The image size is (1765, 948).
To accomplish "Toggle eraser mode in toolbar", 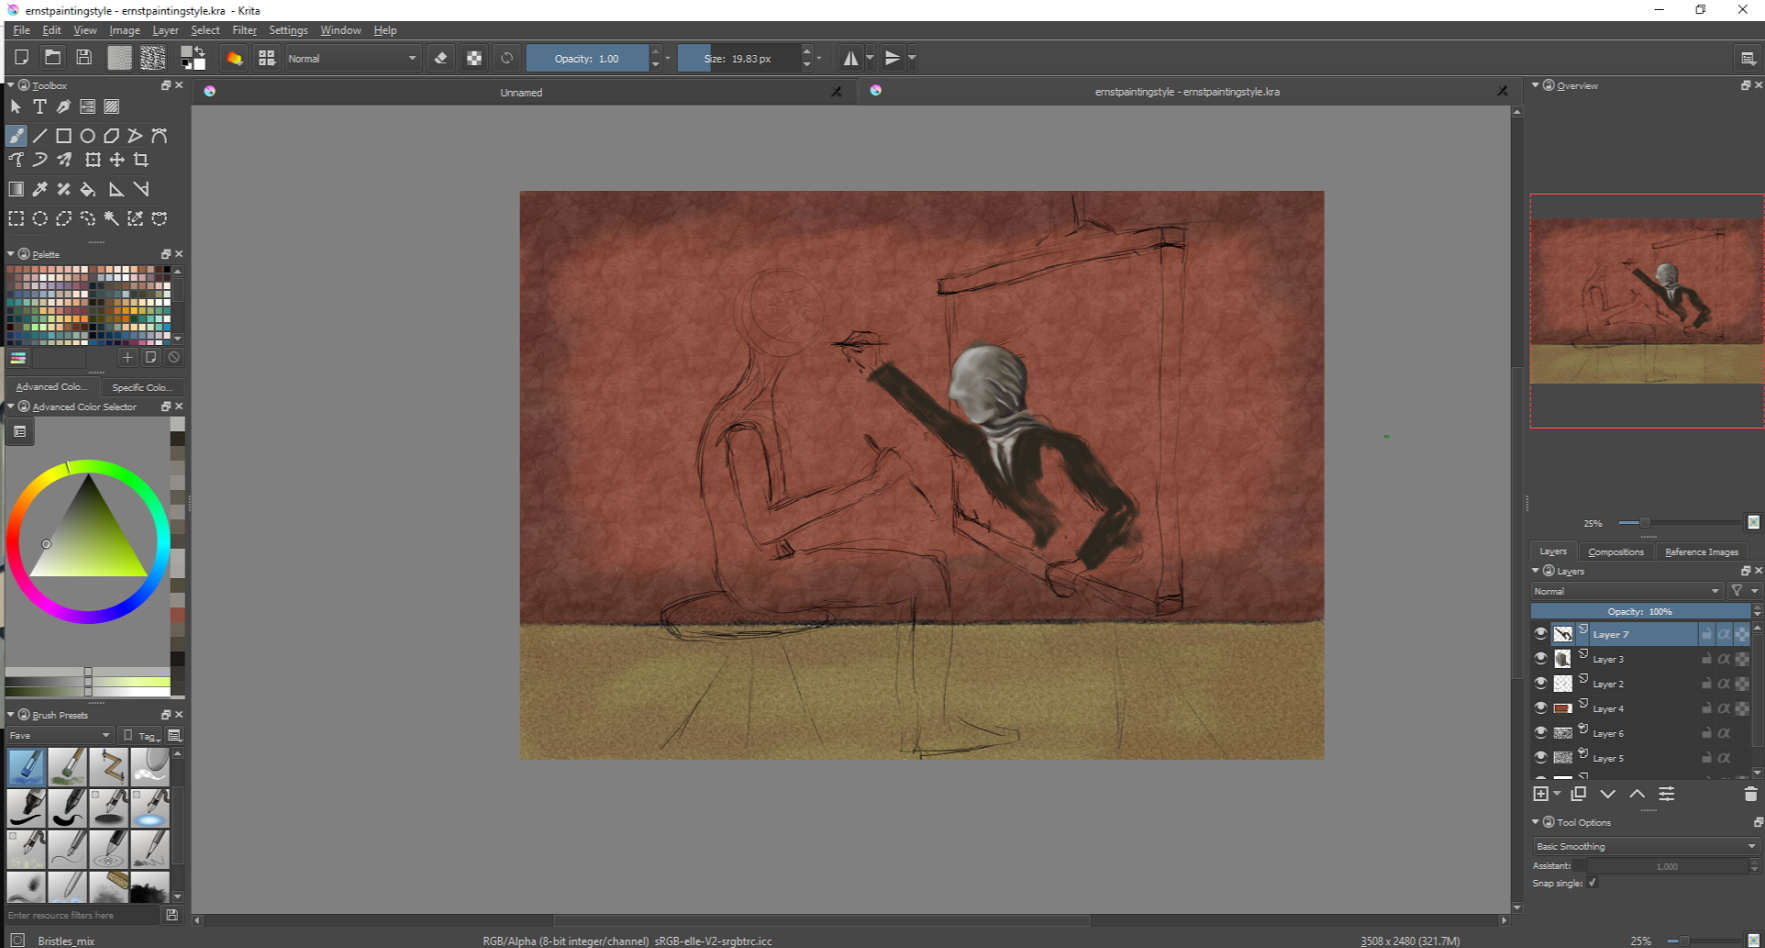I will click(x=441, y=58).
